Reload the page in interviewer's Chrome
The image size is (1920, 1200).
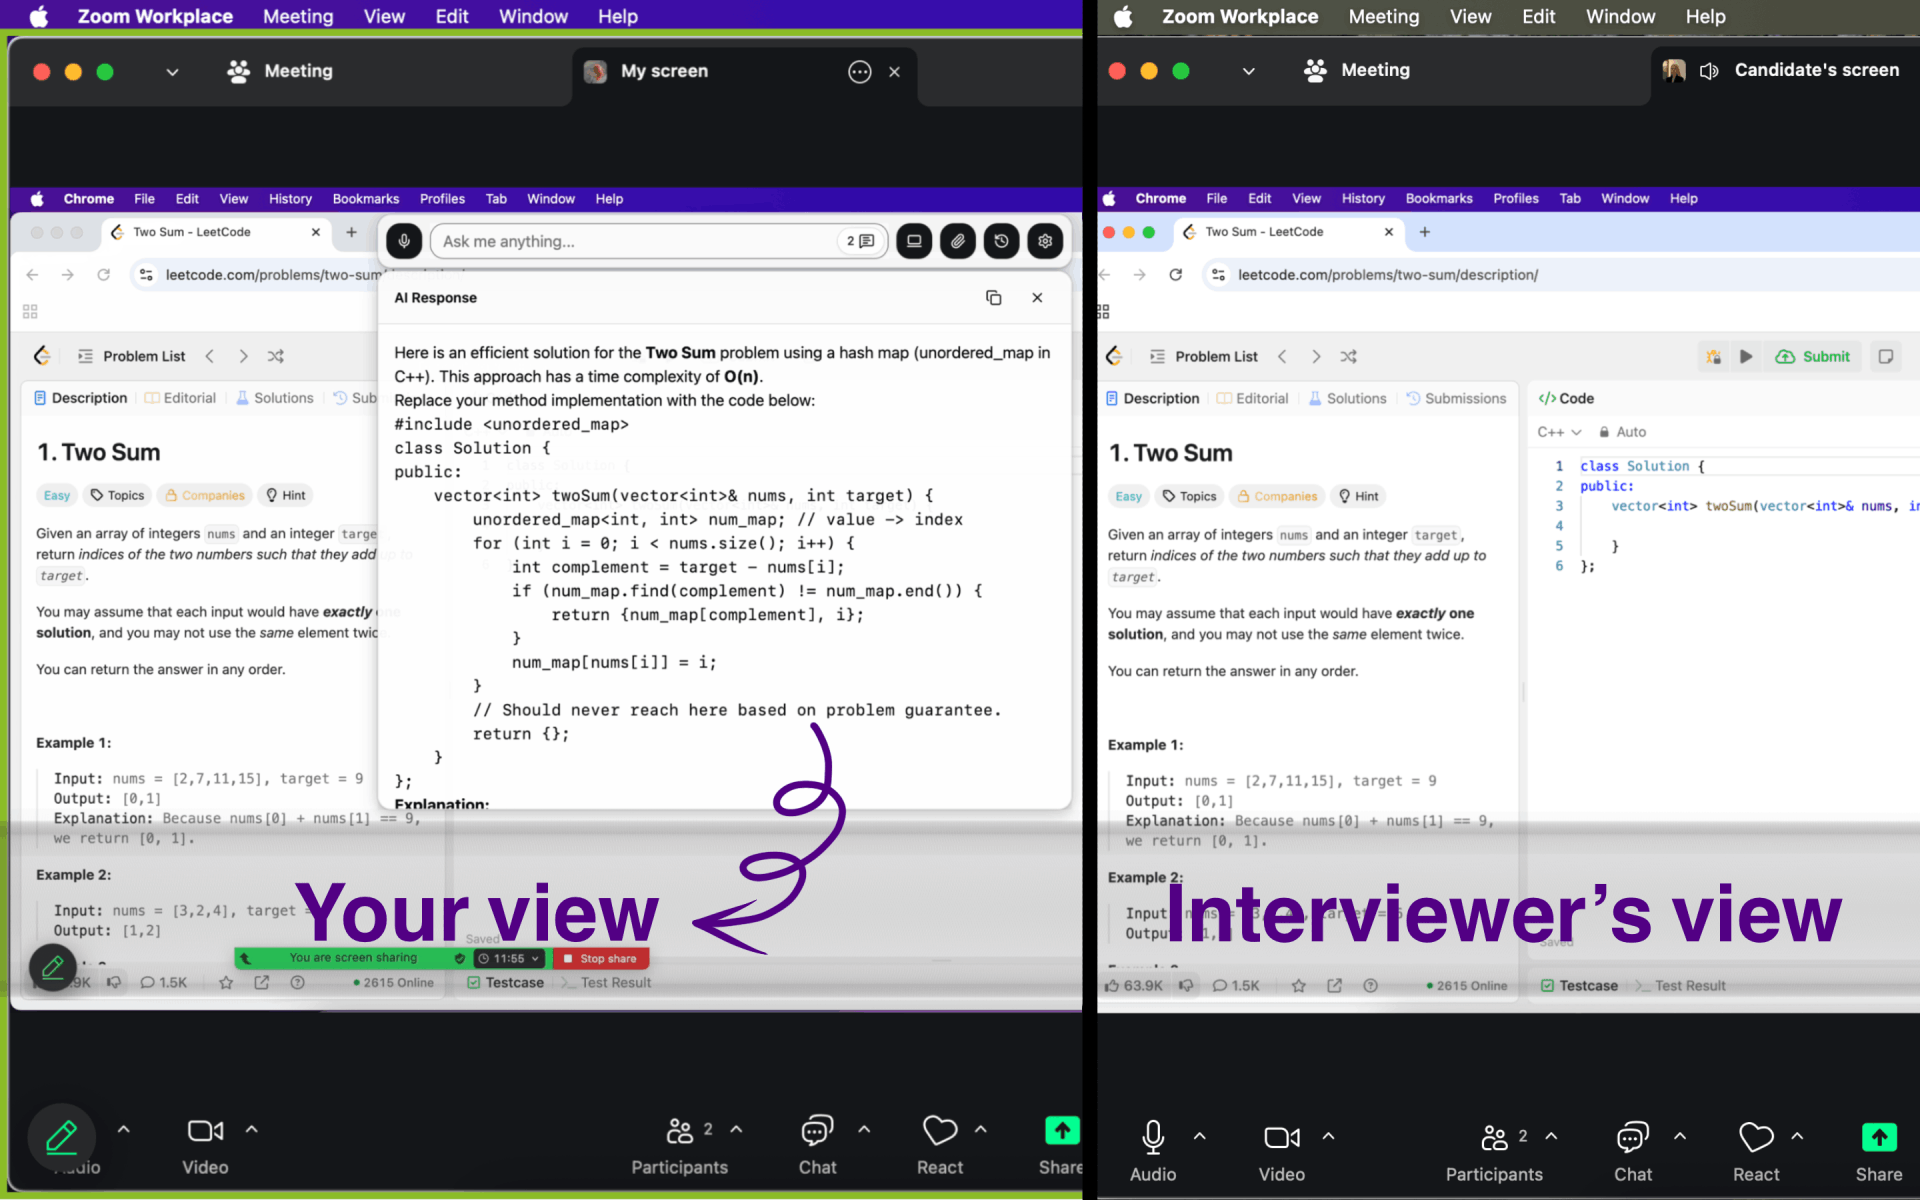coord(1176,275)
